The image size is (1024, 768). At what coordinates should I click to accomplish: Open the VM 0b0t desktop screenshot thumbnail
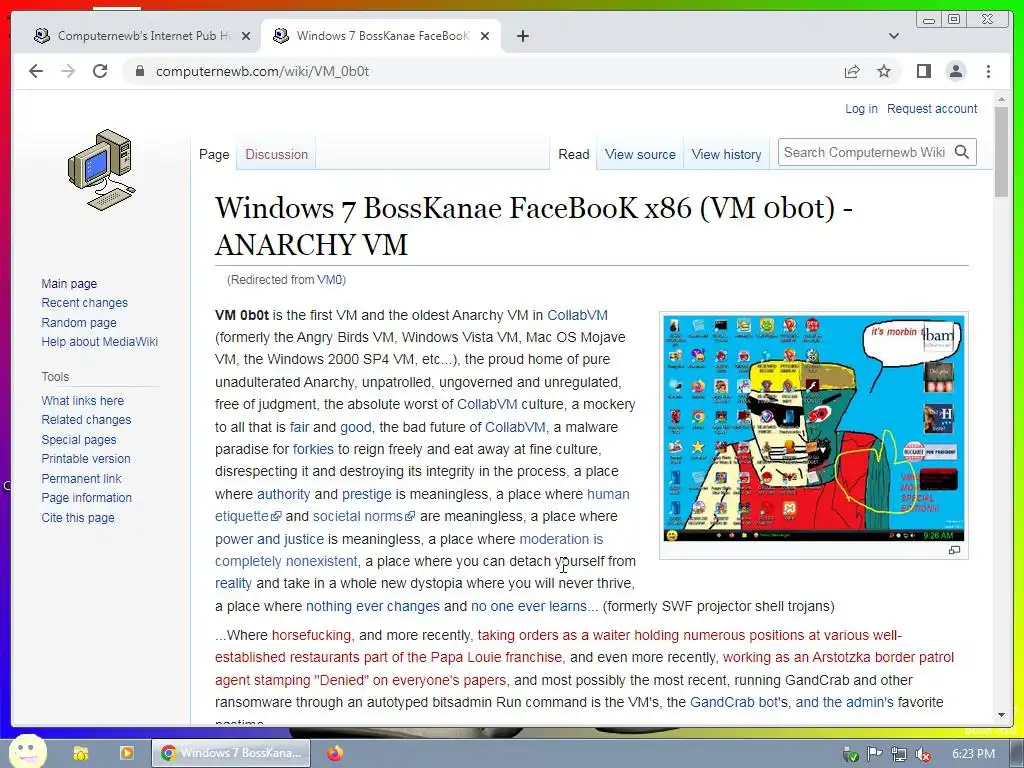pyautogui.click(x=814, y=428)
